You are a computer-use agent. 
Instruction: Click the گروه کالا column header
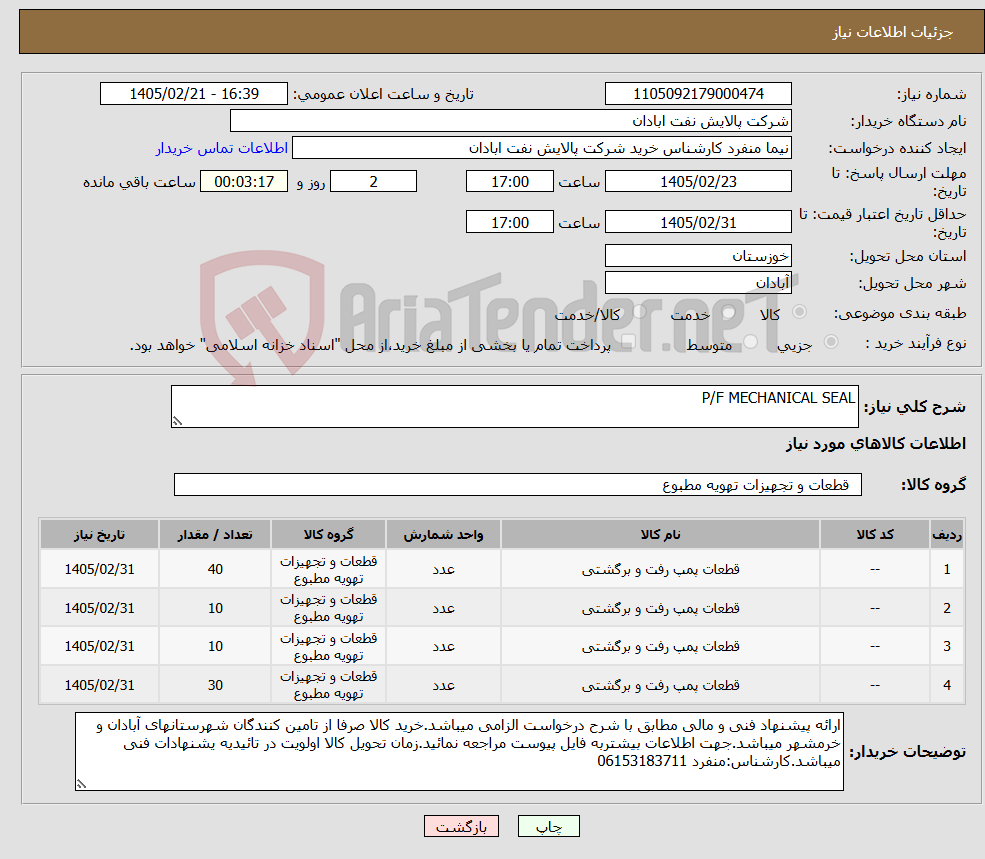coord(328,534)
